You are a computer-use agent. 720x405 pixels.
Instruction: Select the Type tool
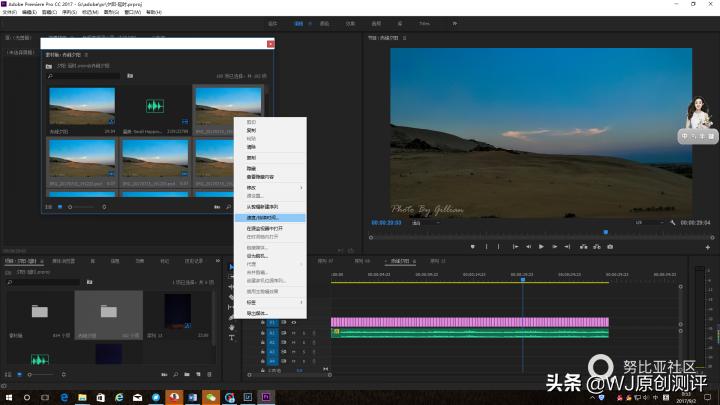(x=232, y=338)
